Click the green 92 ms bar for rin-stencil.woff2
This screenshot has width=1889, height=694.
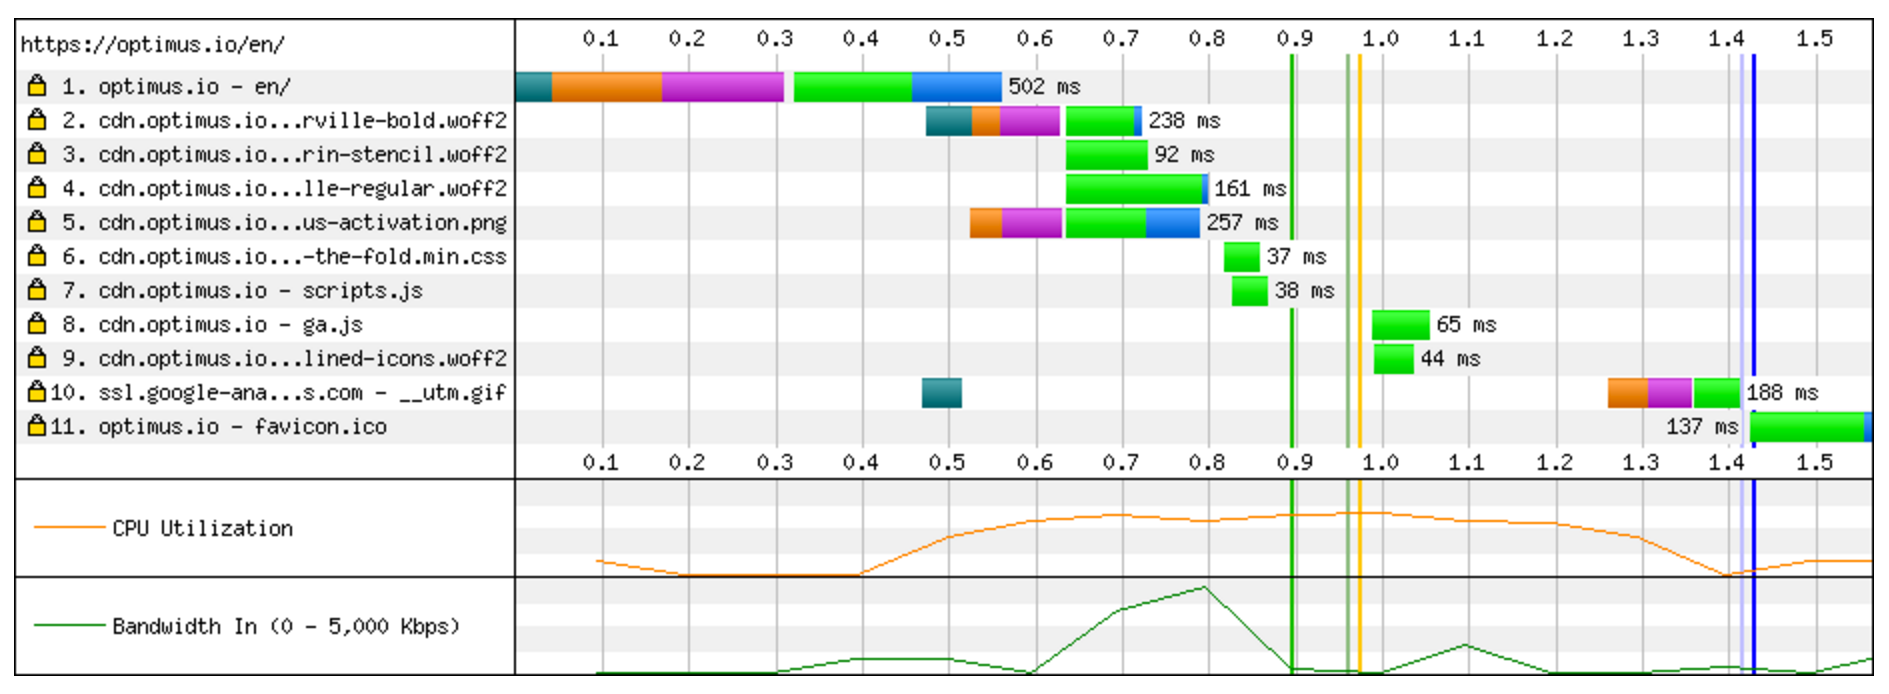coord(1106,155)
